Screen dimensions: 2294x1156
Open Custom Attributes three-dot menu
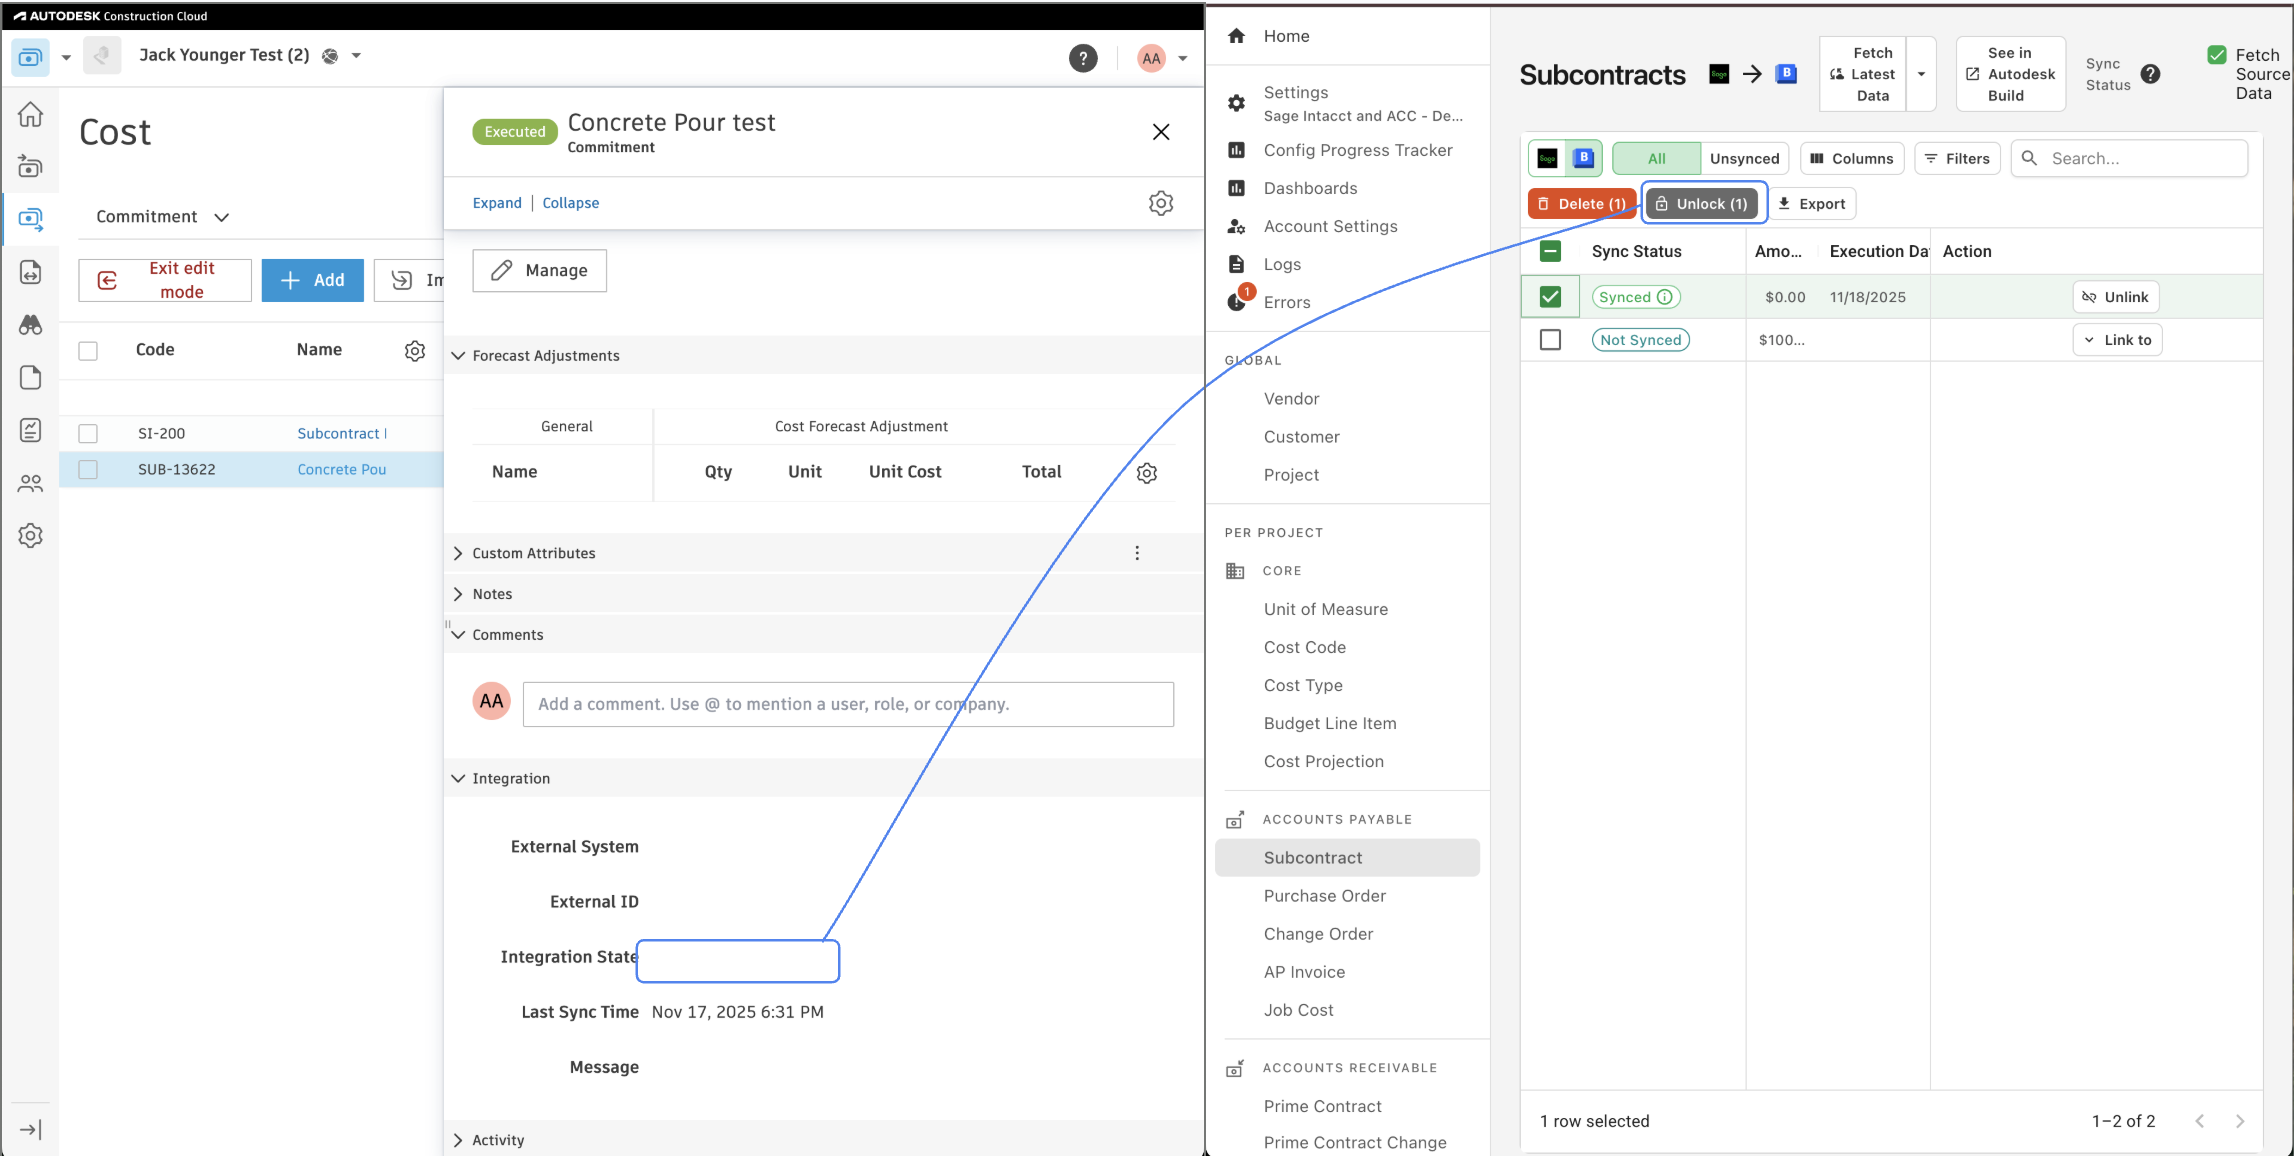tap(1136, 553)
